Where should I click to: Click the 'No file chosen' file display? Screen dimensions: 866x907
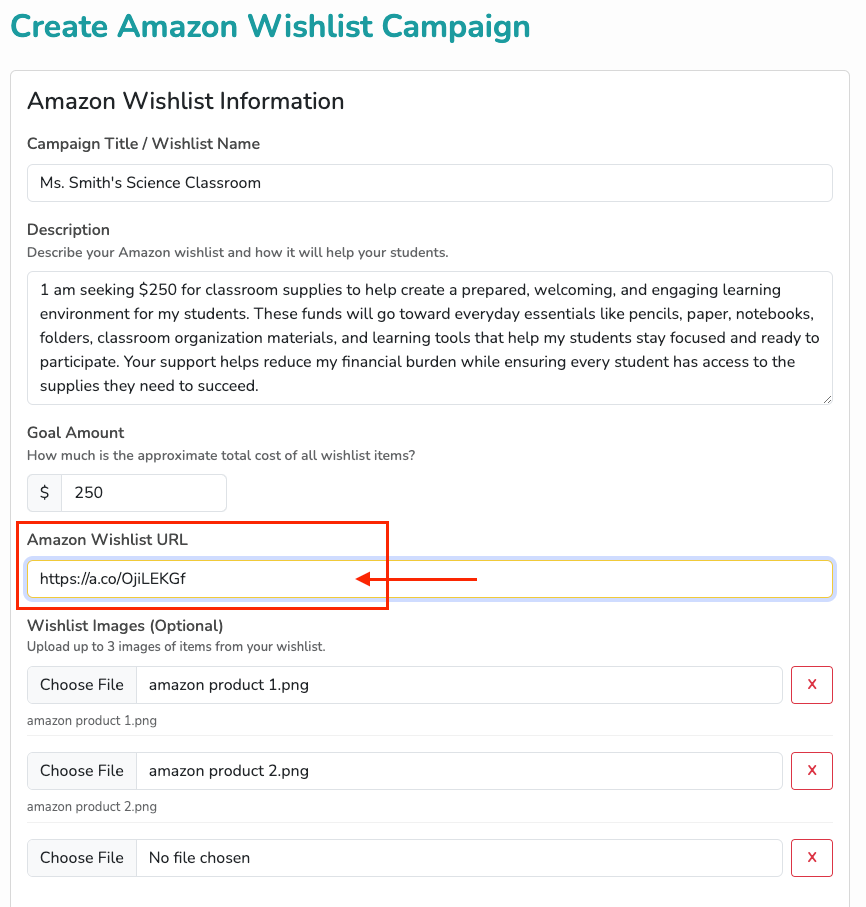click(199, 858)
